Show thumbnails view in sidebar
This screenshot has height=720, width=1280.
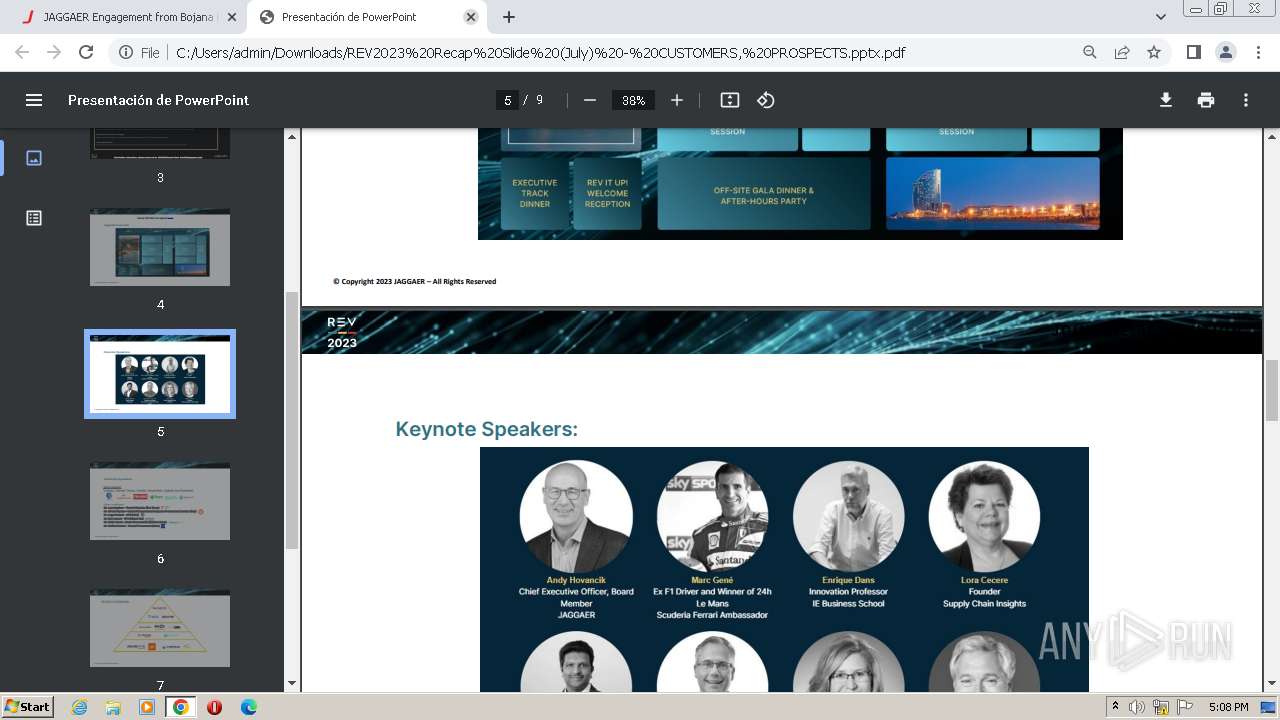(34, 158)
